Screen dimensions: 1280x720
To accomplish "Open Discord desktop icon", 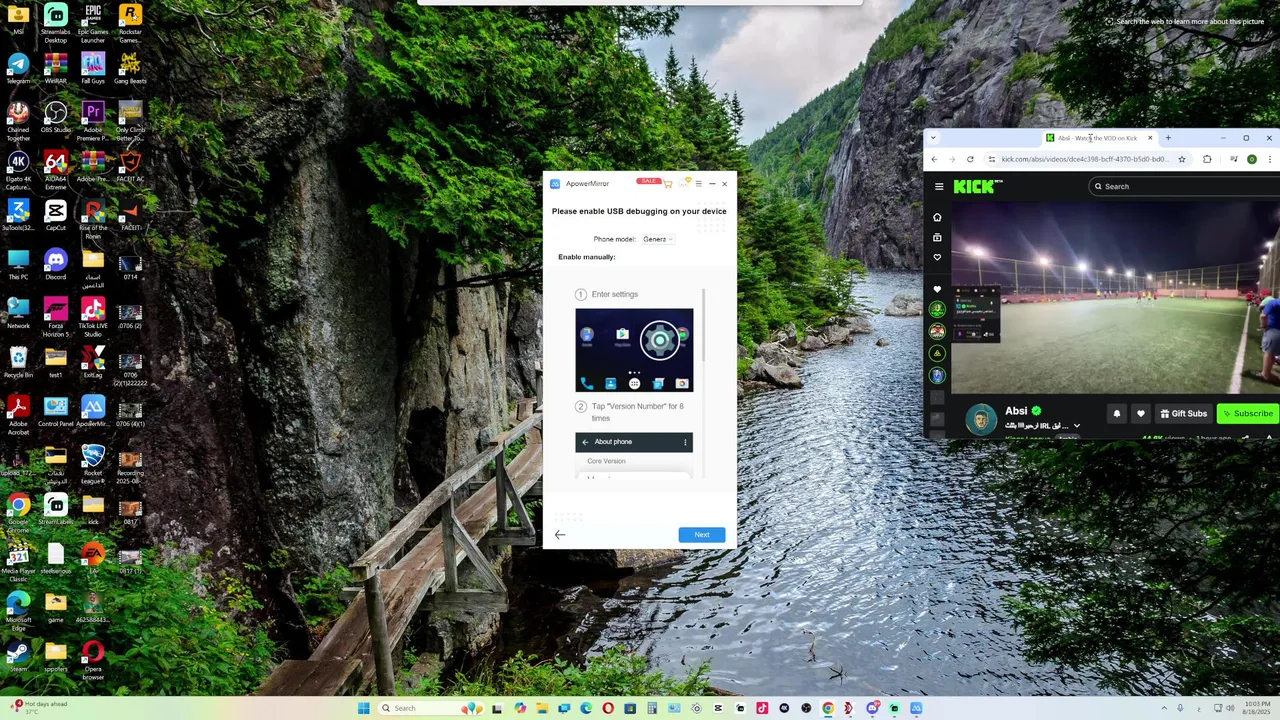I will tap(55, 265).
